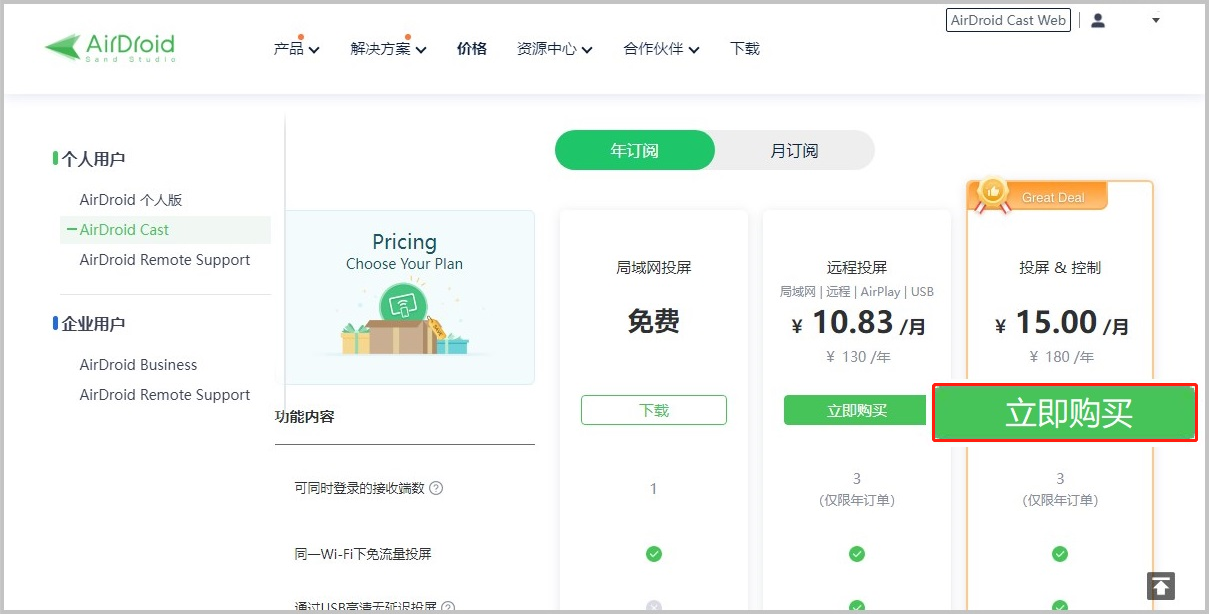Open the 下载 nav item
1209x614 pixels.
point(745,48)
